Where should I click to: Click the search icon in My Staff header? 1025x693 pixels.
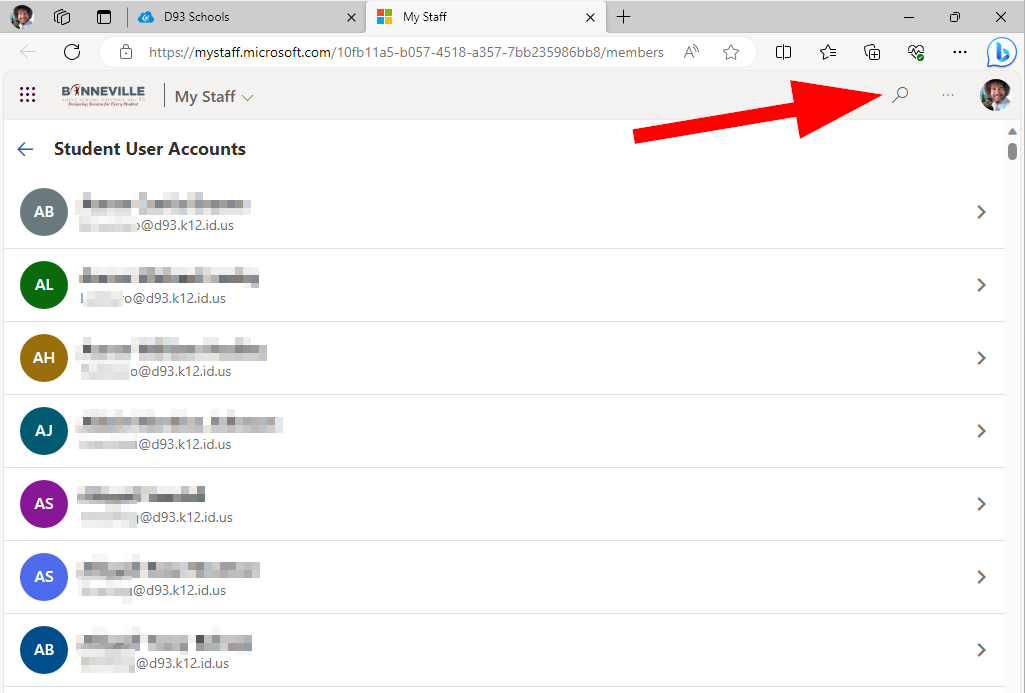899,94
